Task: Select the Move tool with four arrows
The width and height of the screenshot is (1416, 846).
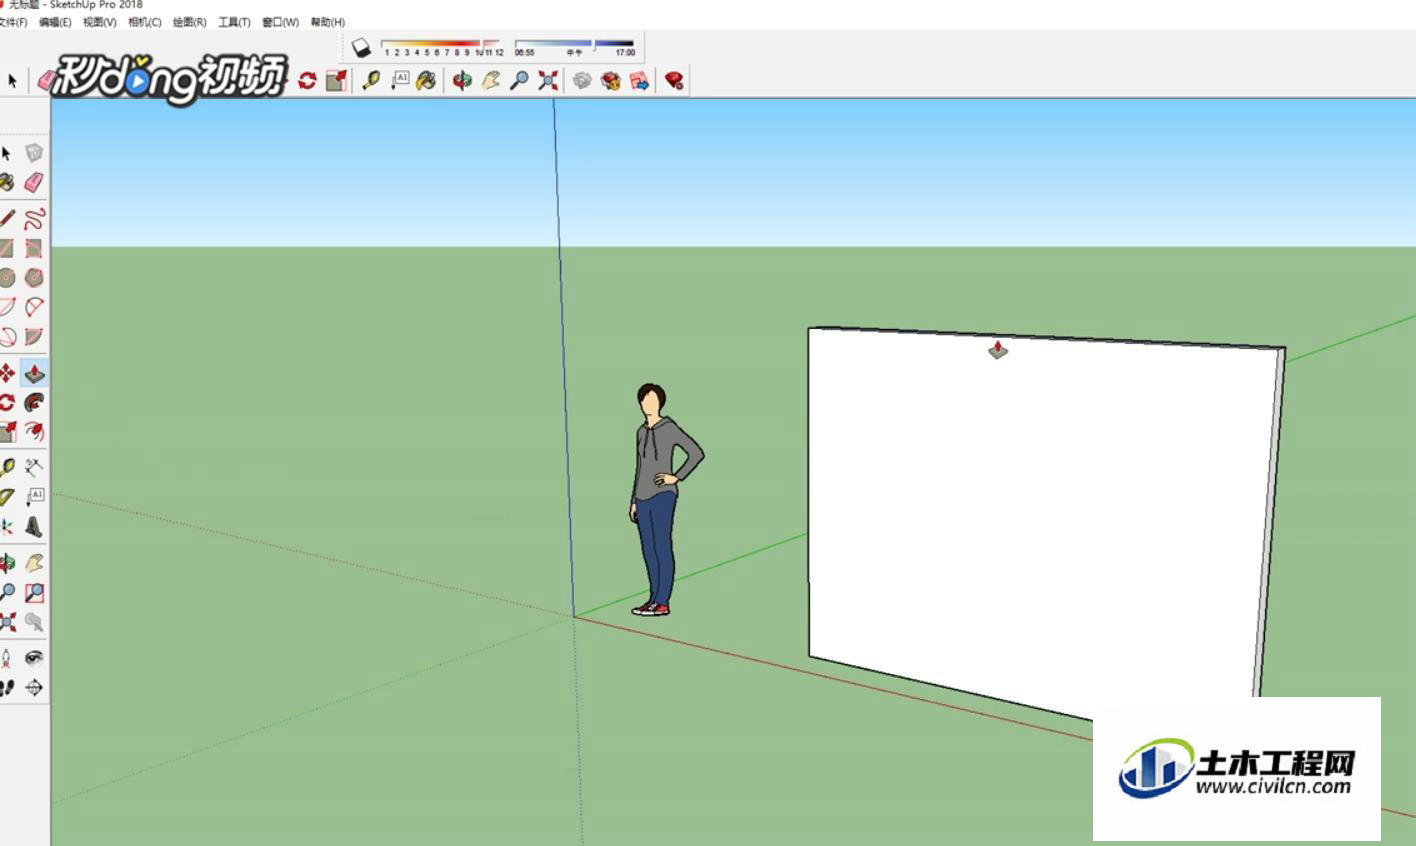Action: pos(6,373)
